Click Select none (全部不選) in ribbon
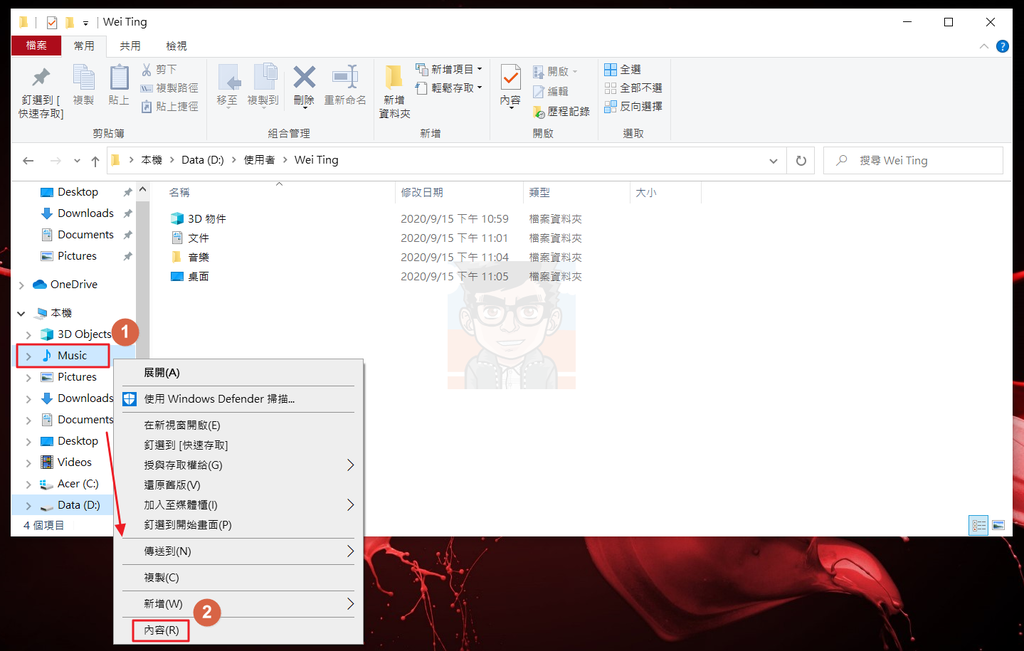Screen dimensions: 1024x651 [x=633, y=87]
